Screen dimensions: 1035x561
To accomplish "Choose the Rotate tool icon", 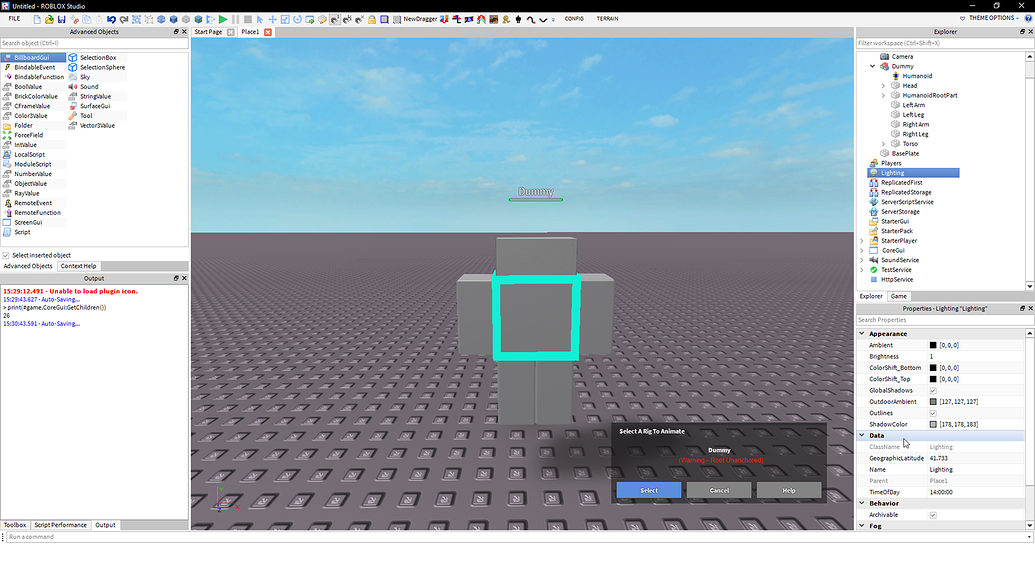I will click(x=298, y=19).
